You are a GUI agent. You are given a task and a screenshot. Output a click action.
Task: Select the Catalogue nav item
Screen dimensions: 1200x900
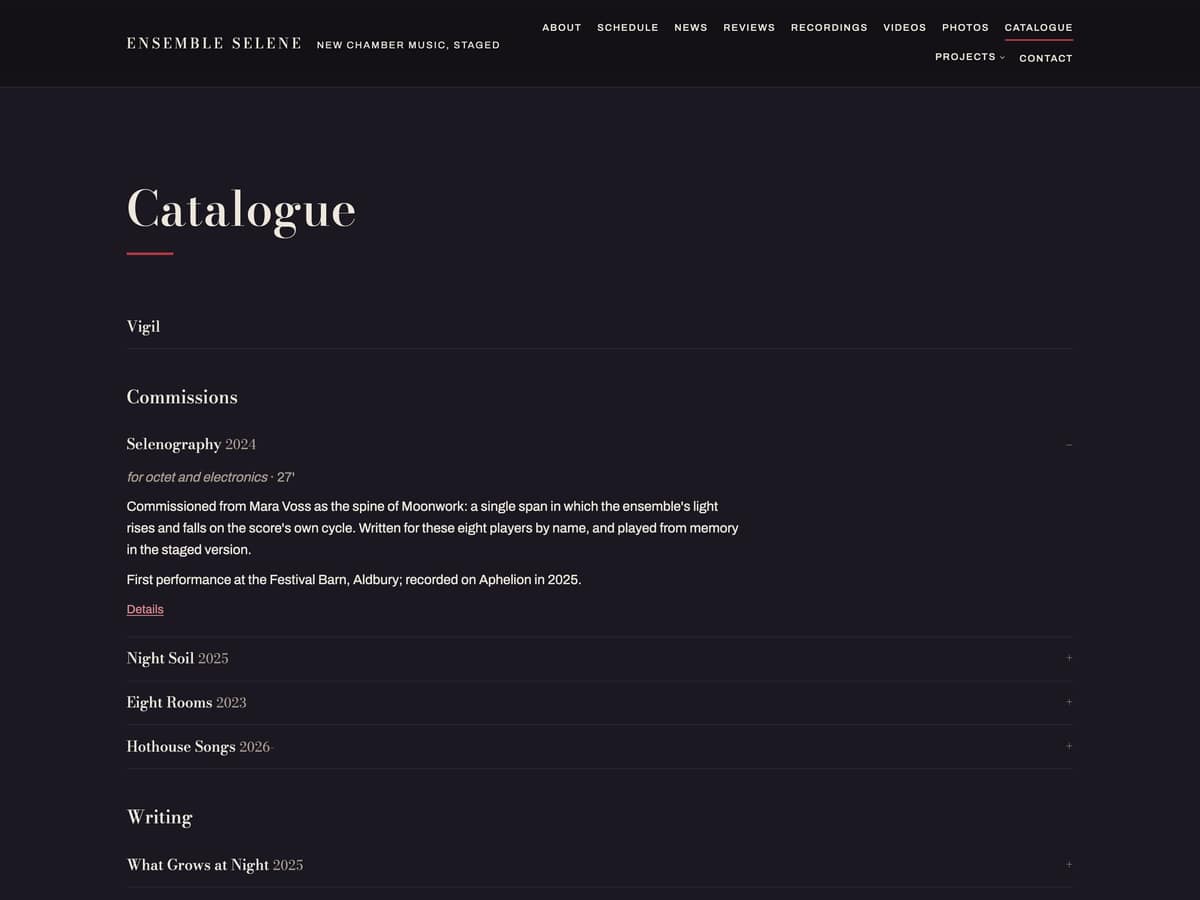(1038, 28)
